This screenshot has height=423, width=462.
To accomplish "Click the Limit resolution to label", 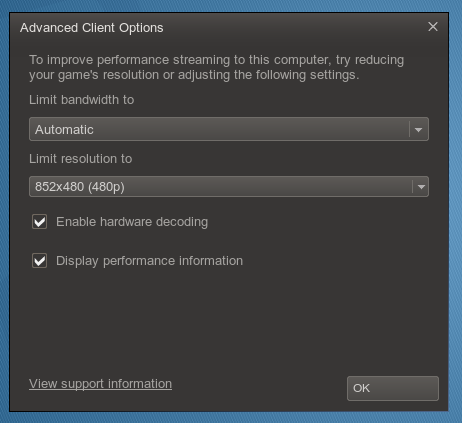I will click(x=80, y=159).
